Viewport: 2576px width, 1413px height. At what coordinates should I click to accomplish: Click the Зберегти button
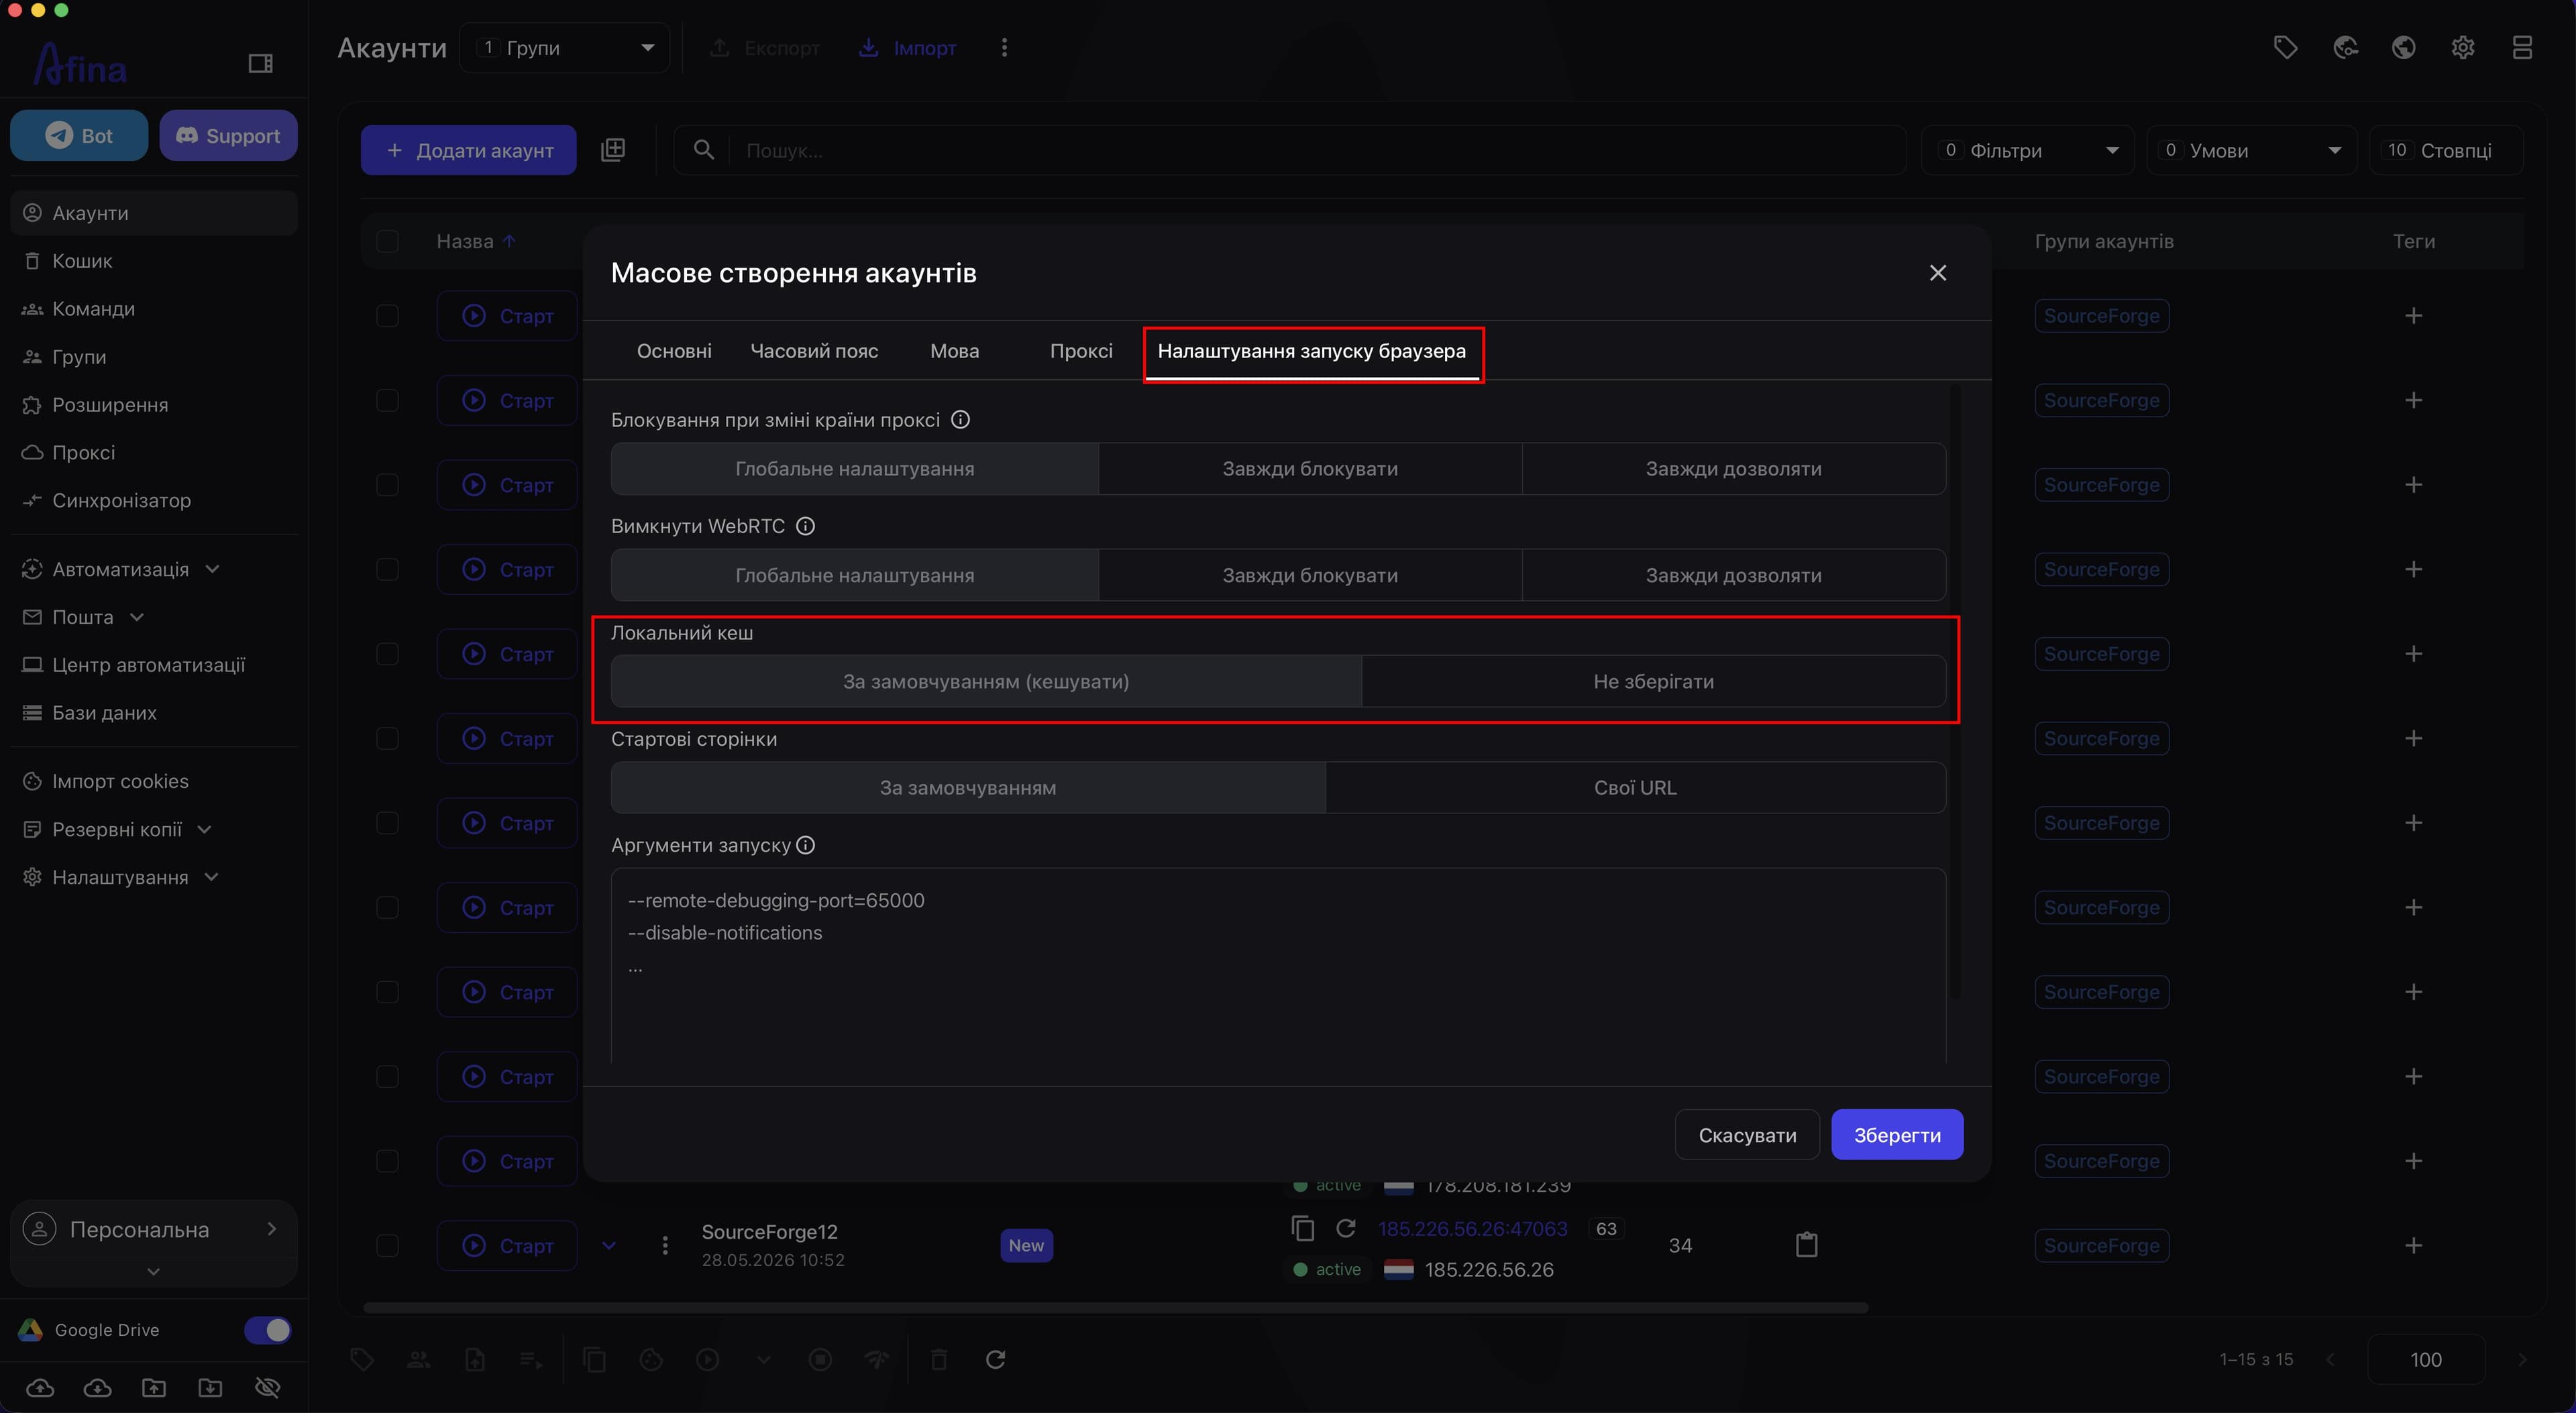[1897, 1135]
